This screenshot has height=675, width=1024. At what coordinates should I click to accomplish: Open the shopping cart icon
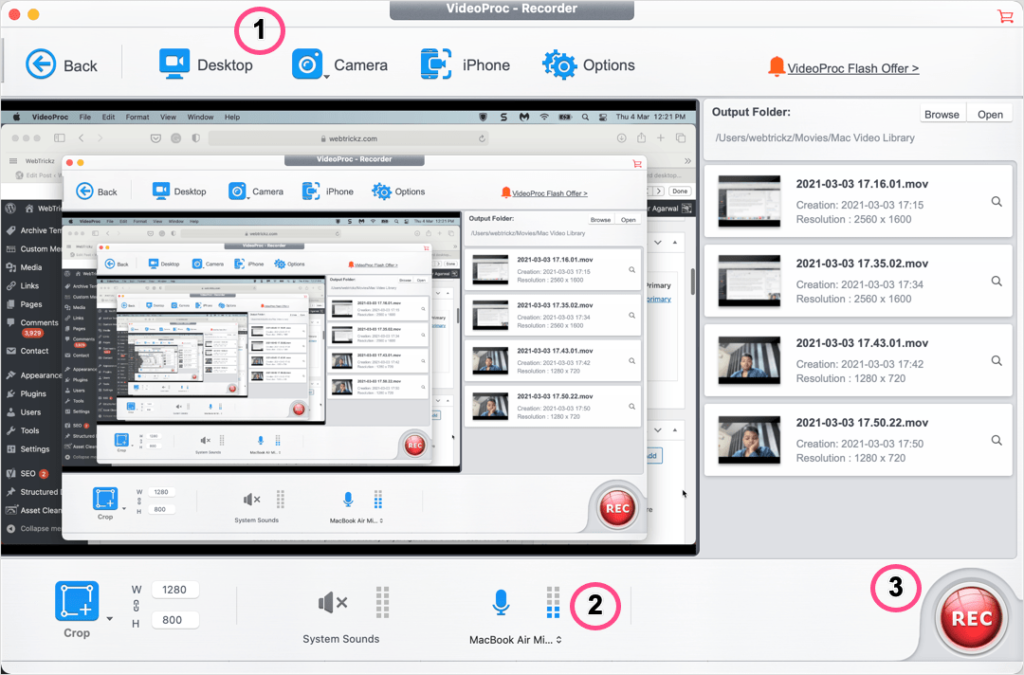tap(1005, 15)
